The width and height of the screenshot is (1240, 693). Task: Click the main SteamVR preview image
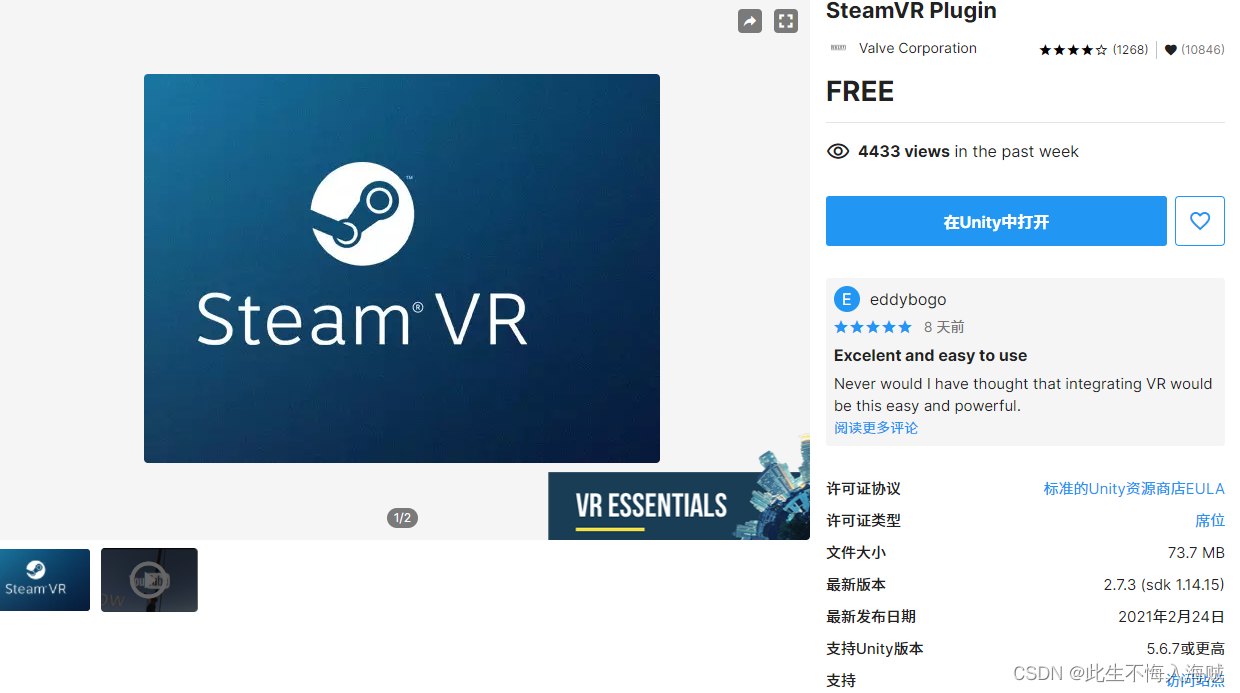tap(402, 268)
